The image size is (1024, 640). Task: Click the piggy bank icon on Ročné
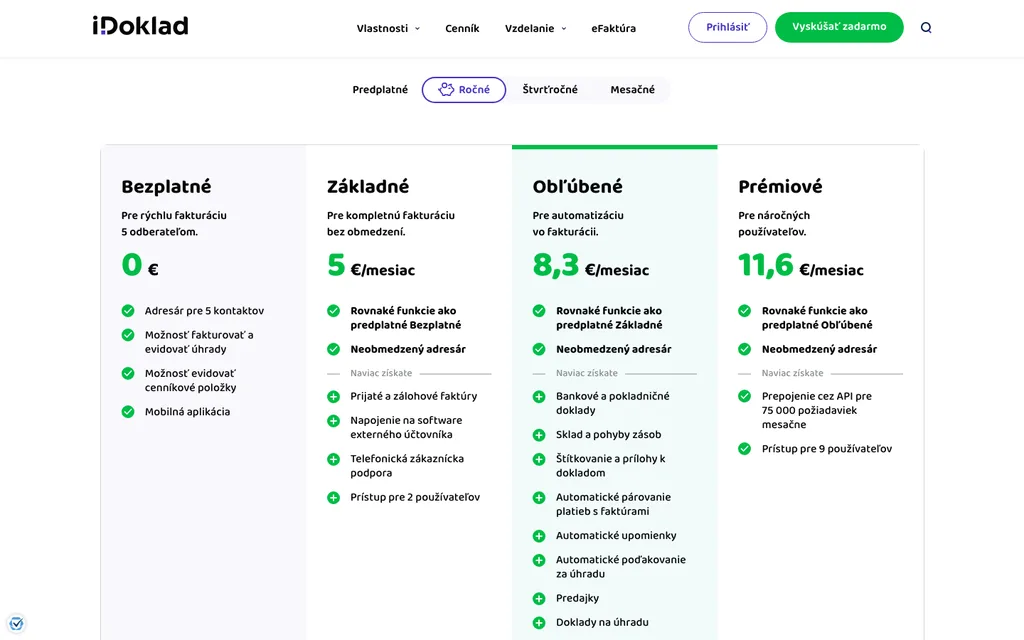click(x=446, y=89)
